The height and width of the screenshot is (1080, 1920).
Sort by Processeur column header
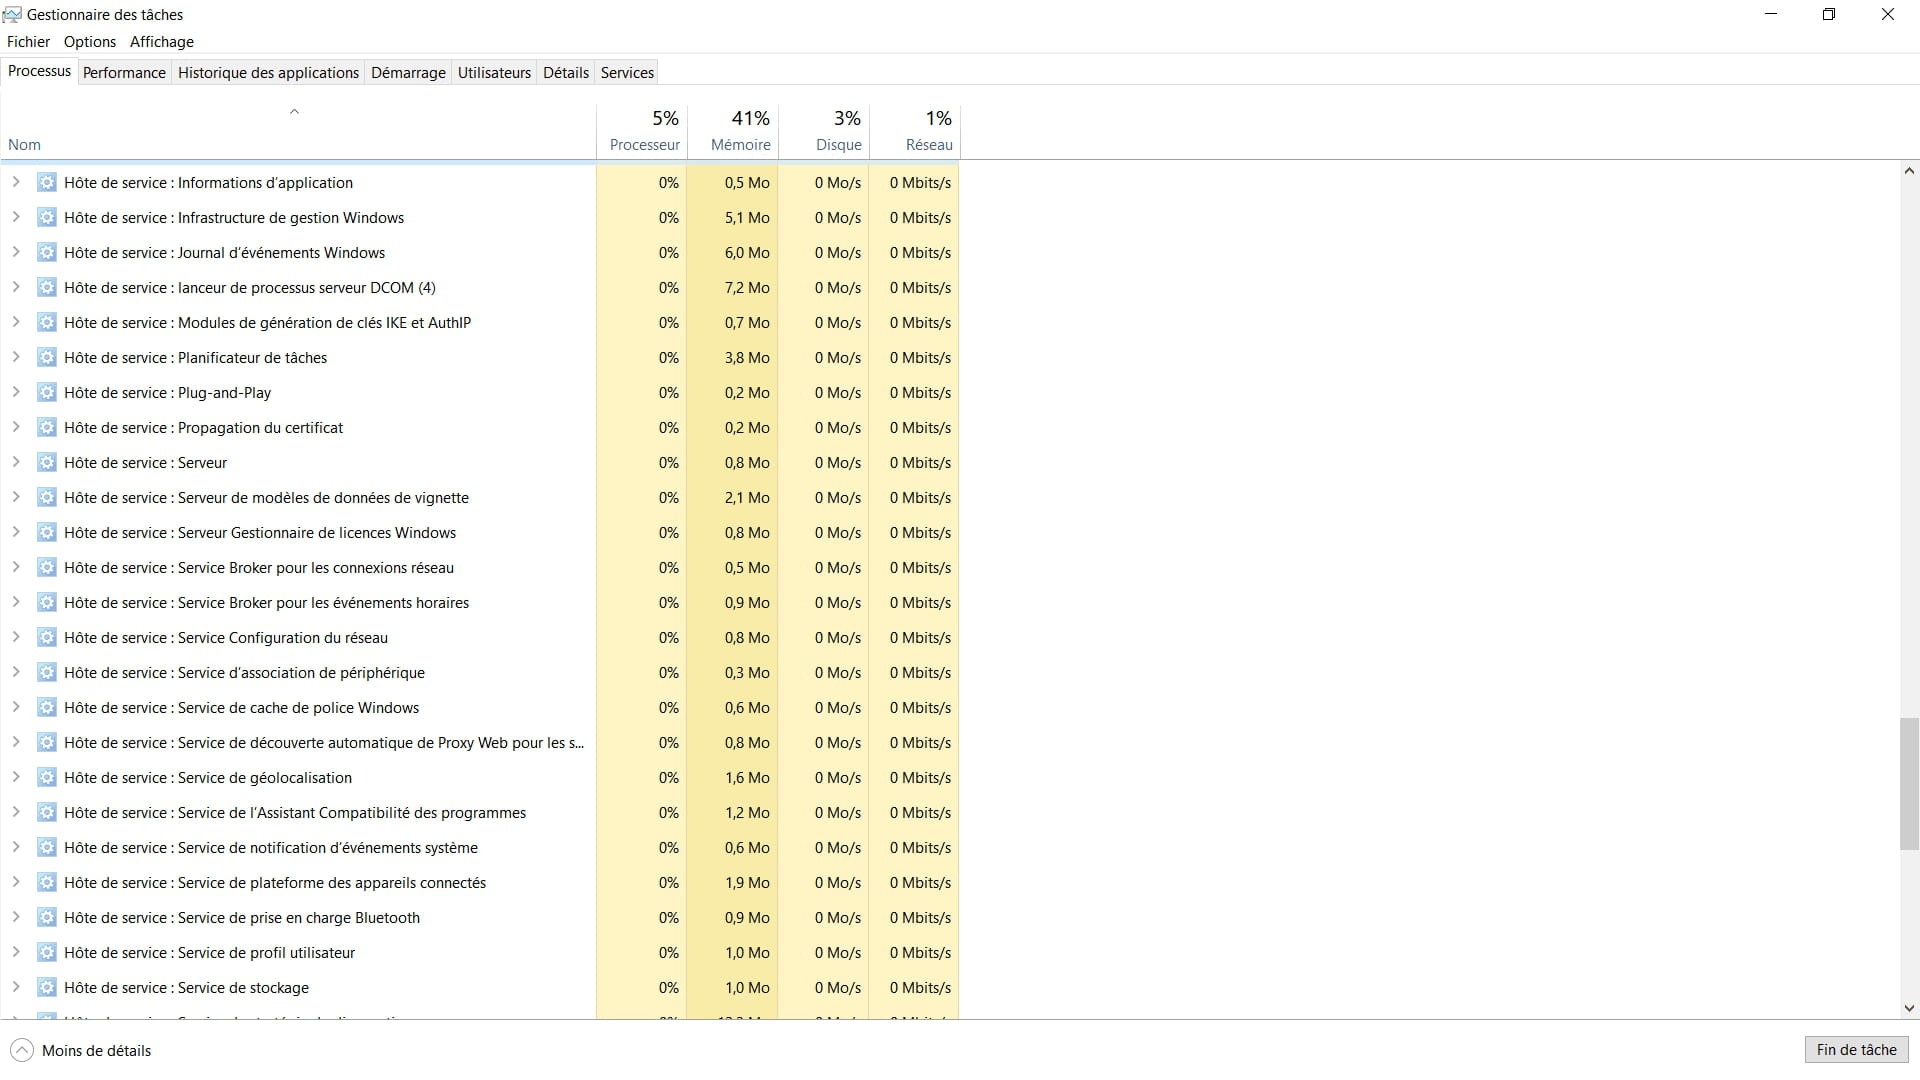pos(643,132)
